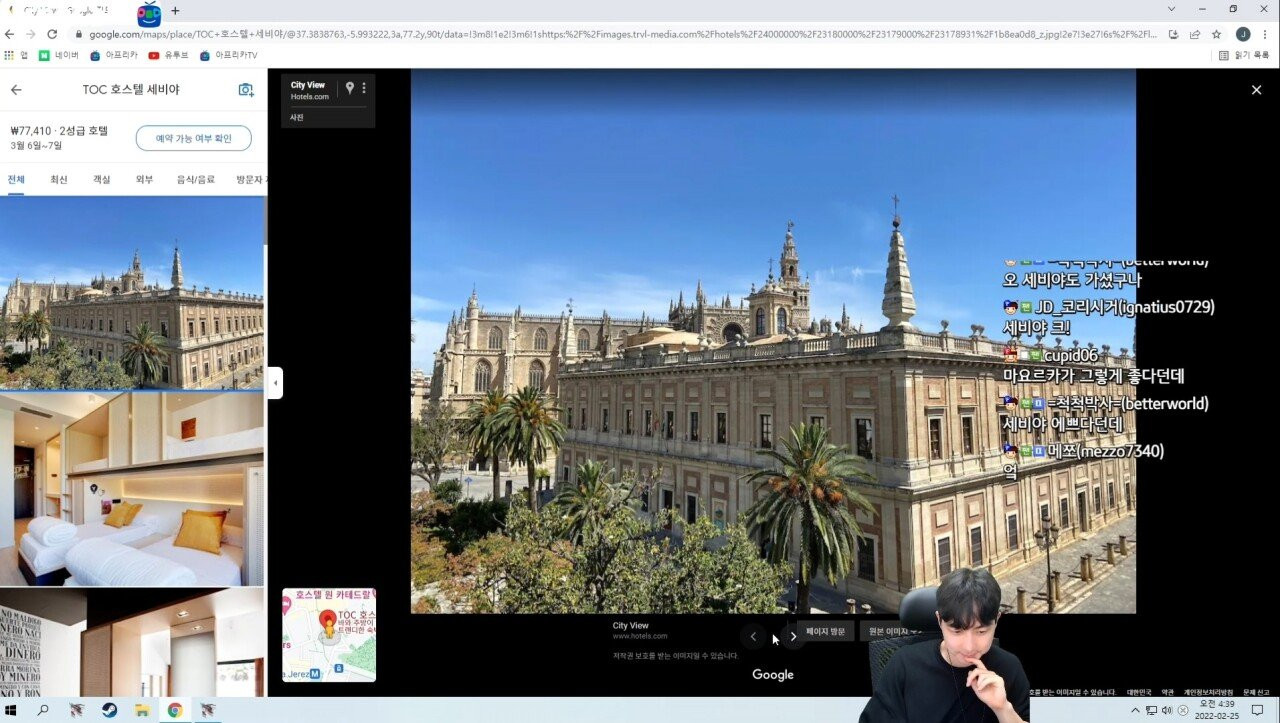Click the 3월 6일~7일 date text
Viewport: 1280px width, 723px height.
pyautogui.click(x=36, y=146)
